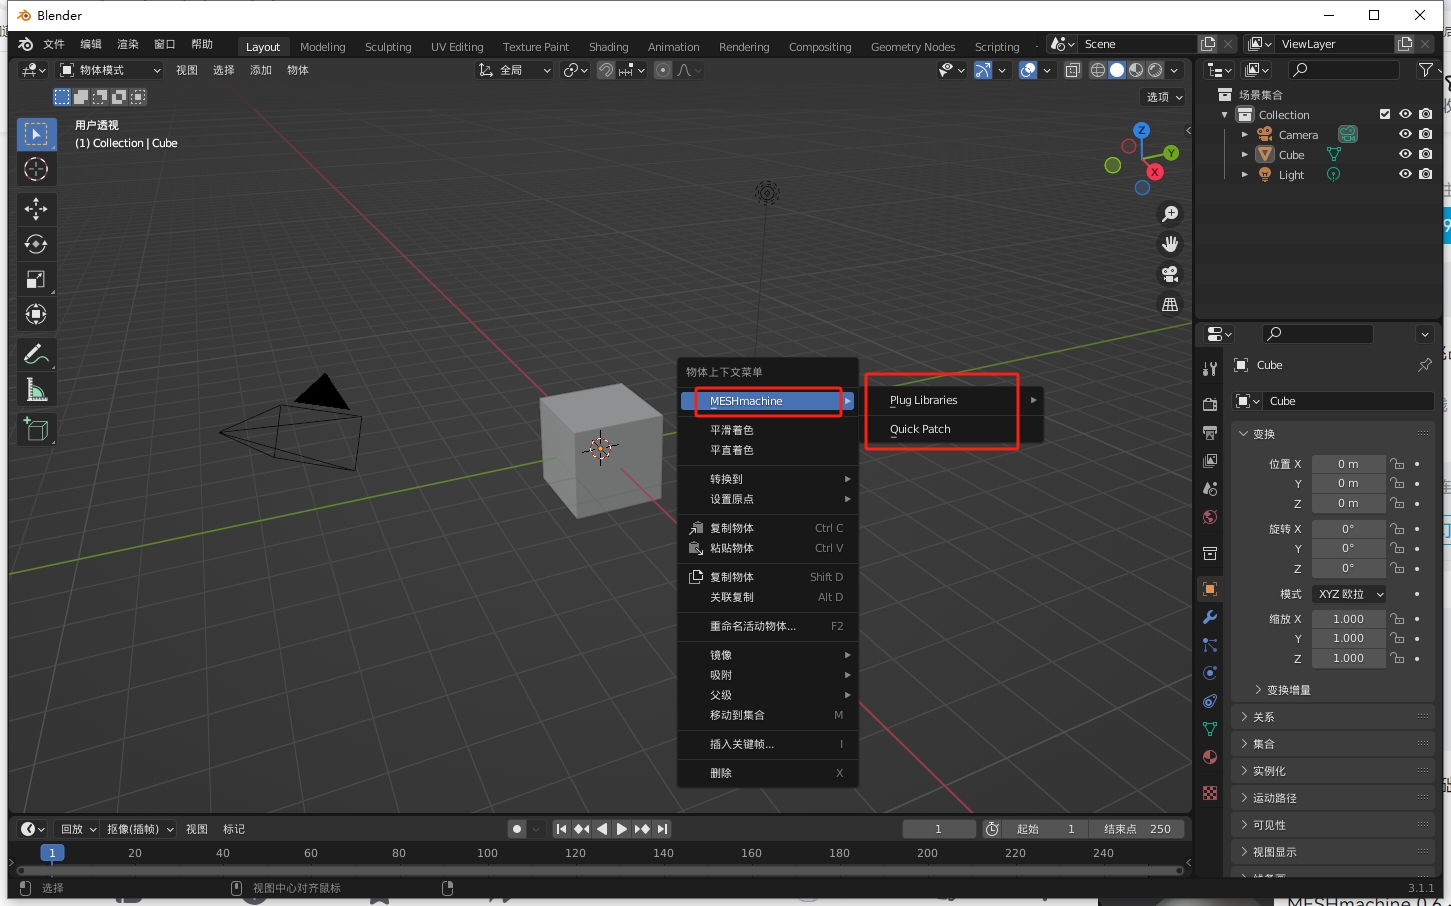Select rendered viewport shading
The image size is (1451, 906).
coord(1155,70)
